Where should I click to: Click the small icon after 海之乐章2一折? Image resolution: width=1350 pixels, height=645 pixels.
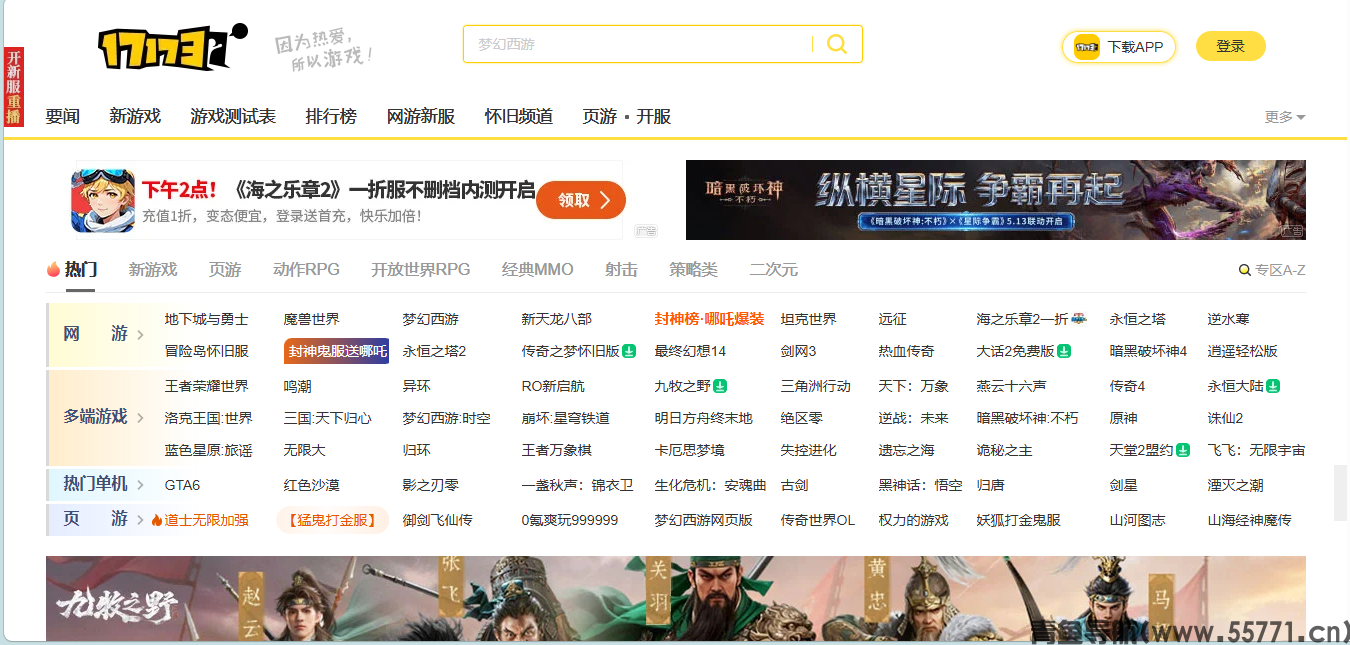[x=1079, y=319]
